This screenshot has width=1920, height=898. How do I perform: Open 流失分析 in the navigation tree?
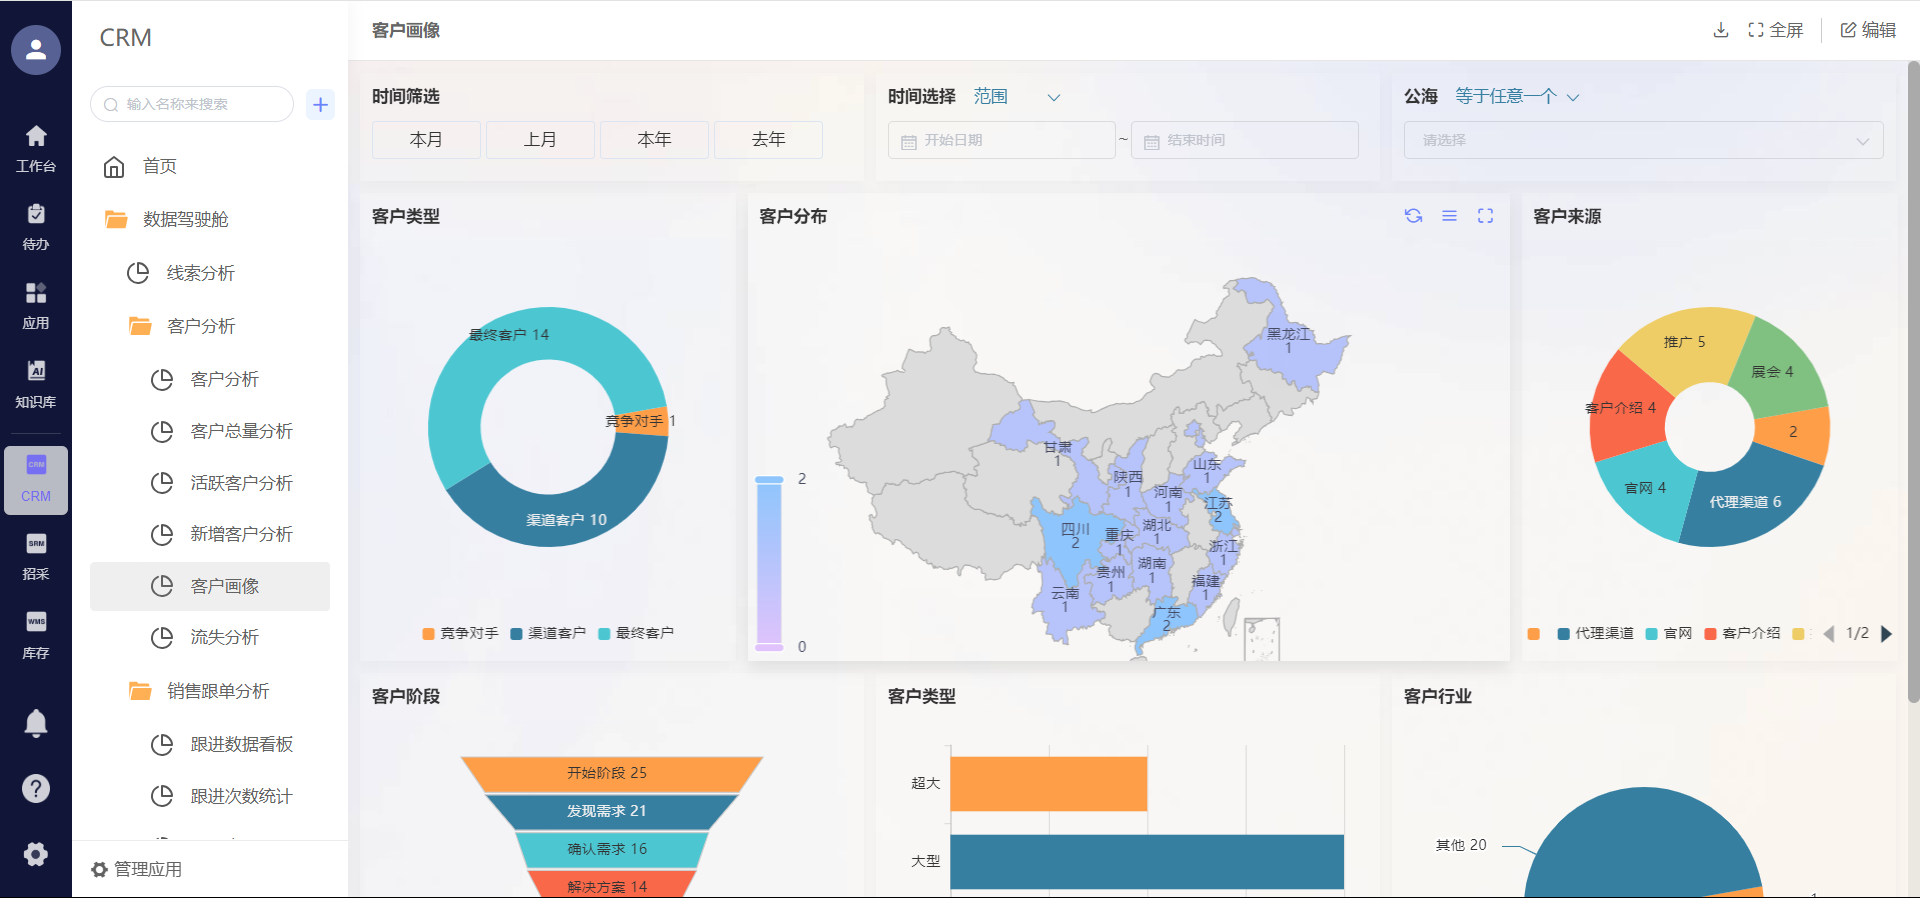(x=224, y=637)
